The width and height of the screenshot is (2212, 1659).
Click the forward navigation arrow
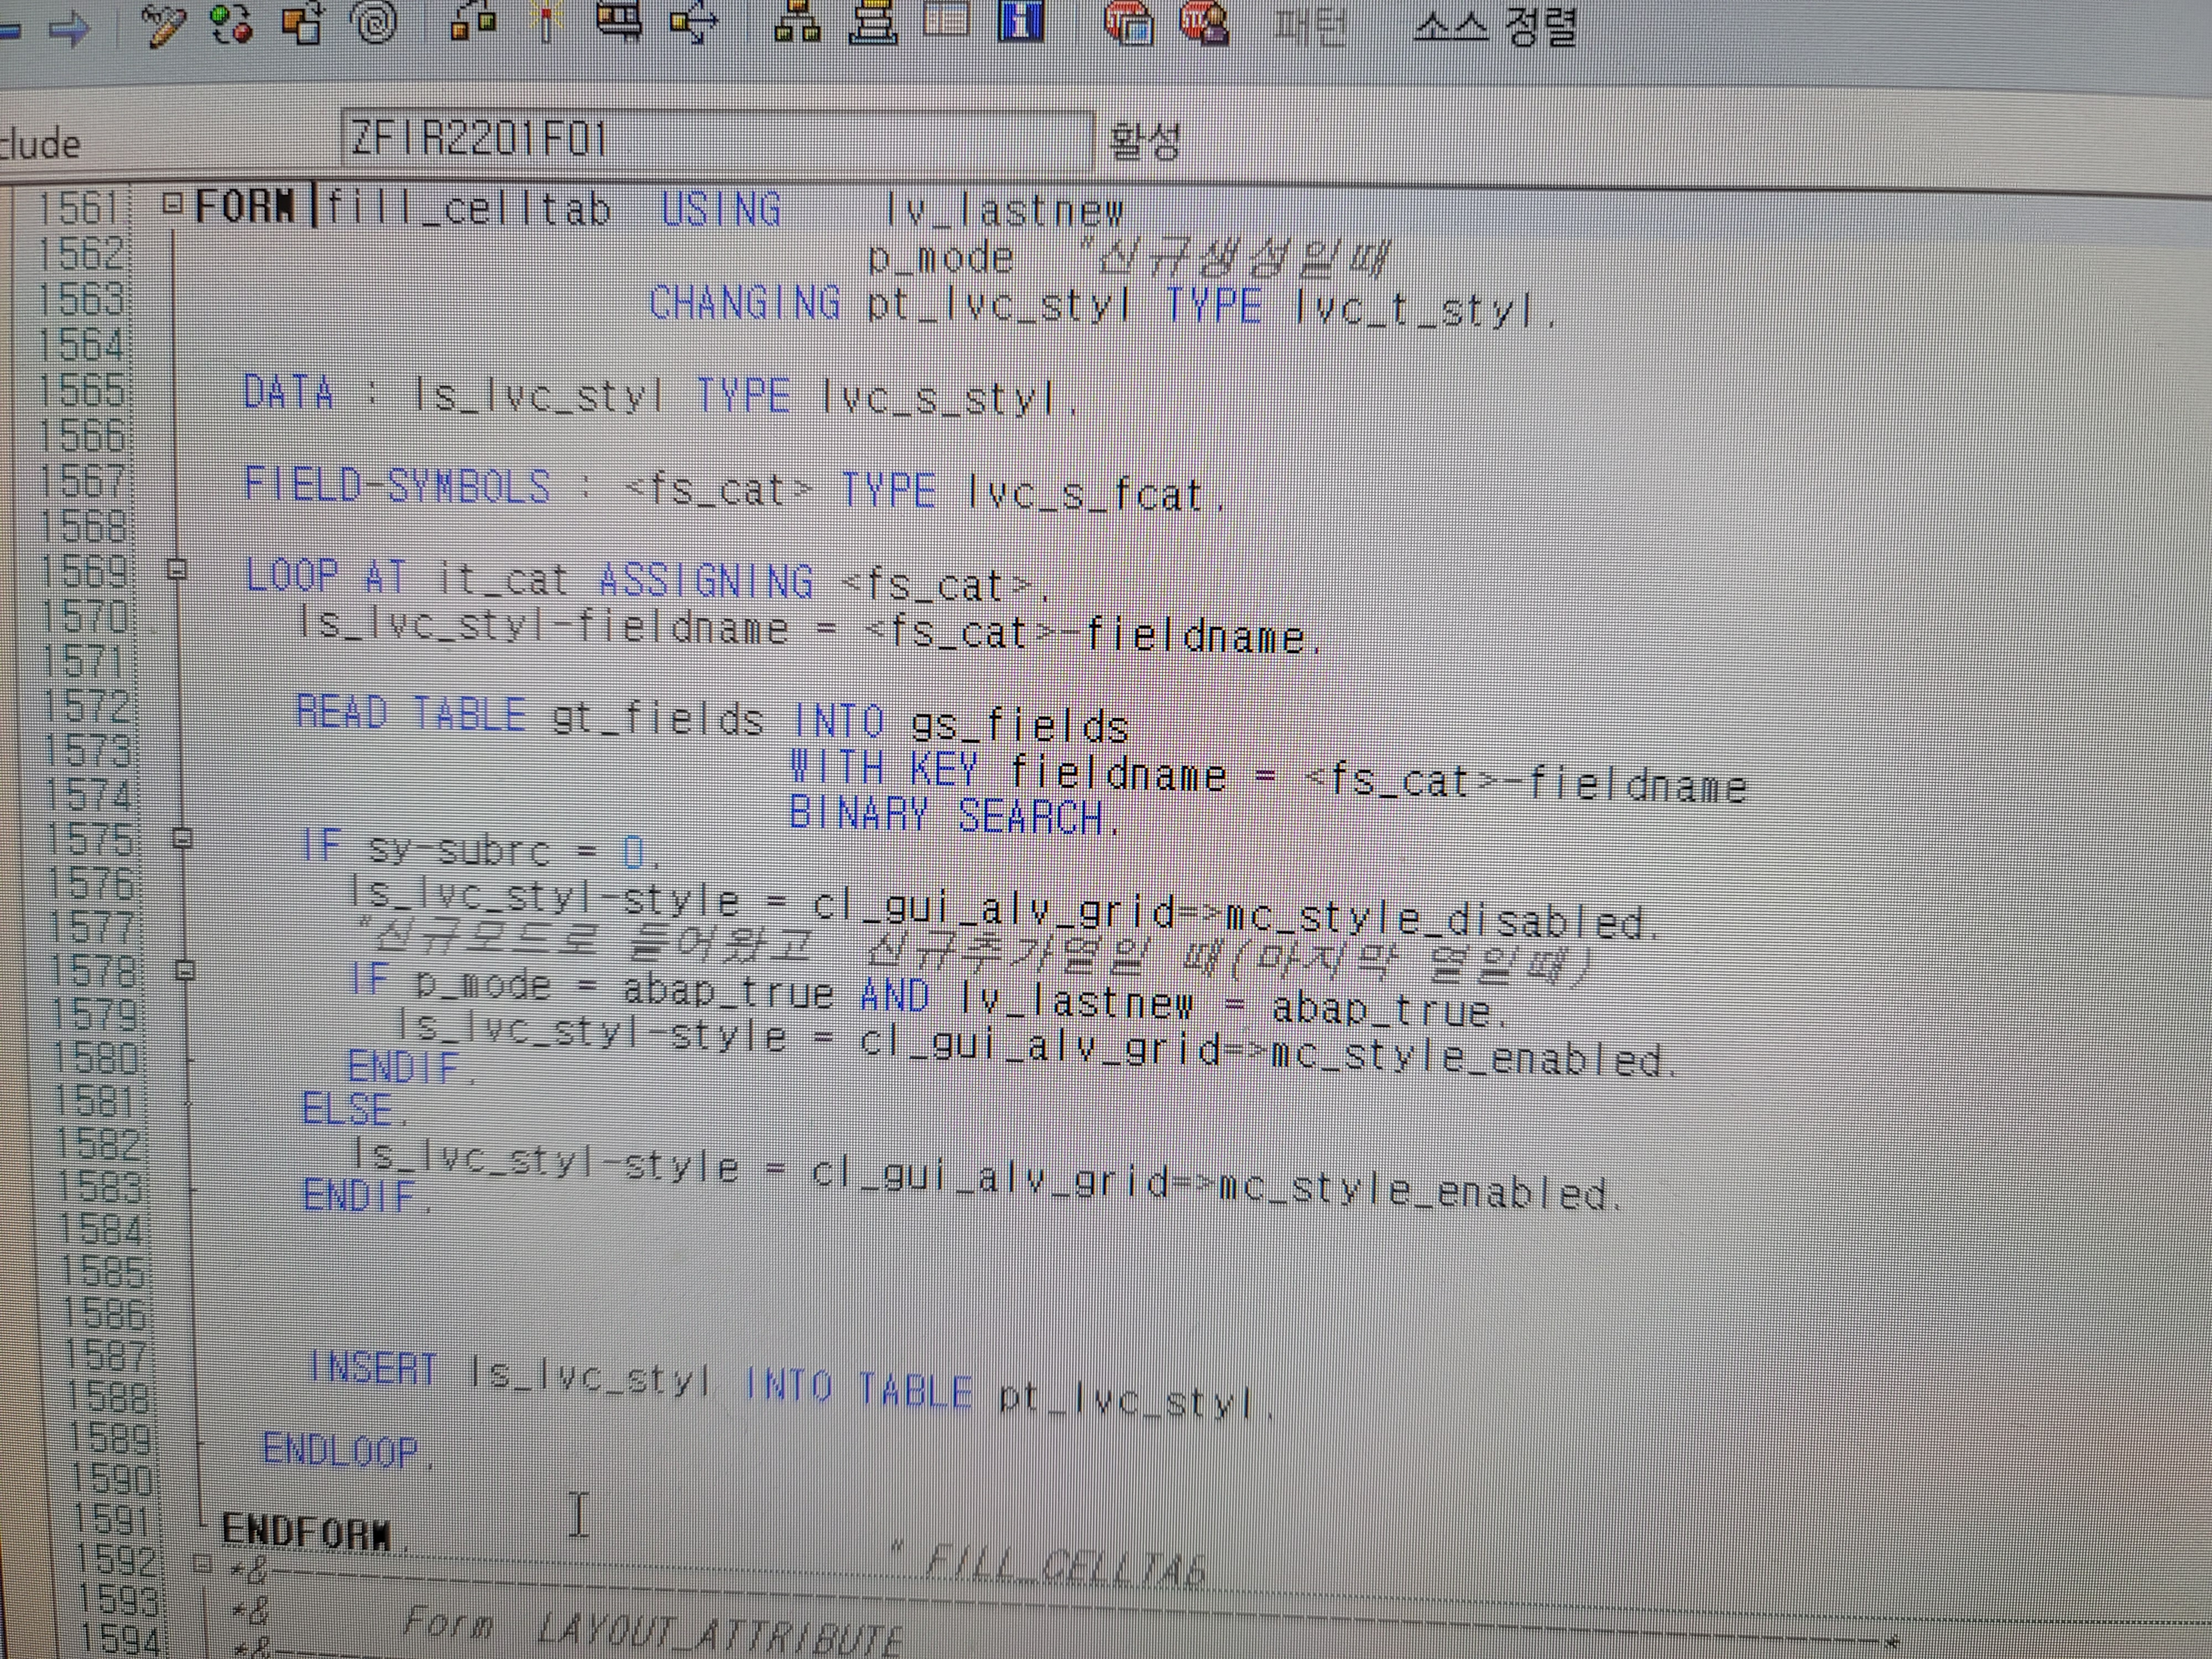pyautogui.click(x=70, y=28)
